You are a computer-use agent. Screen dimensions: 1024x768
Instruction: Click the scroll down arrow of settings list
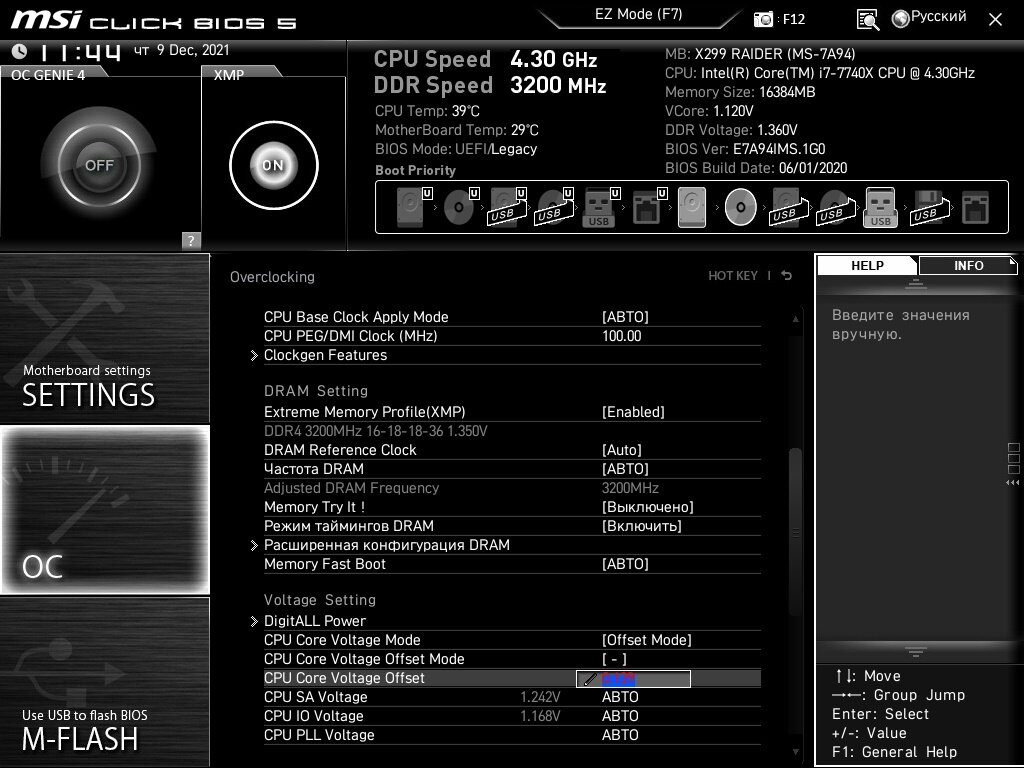pyautogui.click(x=795, y=752)
